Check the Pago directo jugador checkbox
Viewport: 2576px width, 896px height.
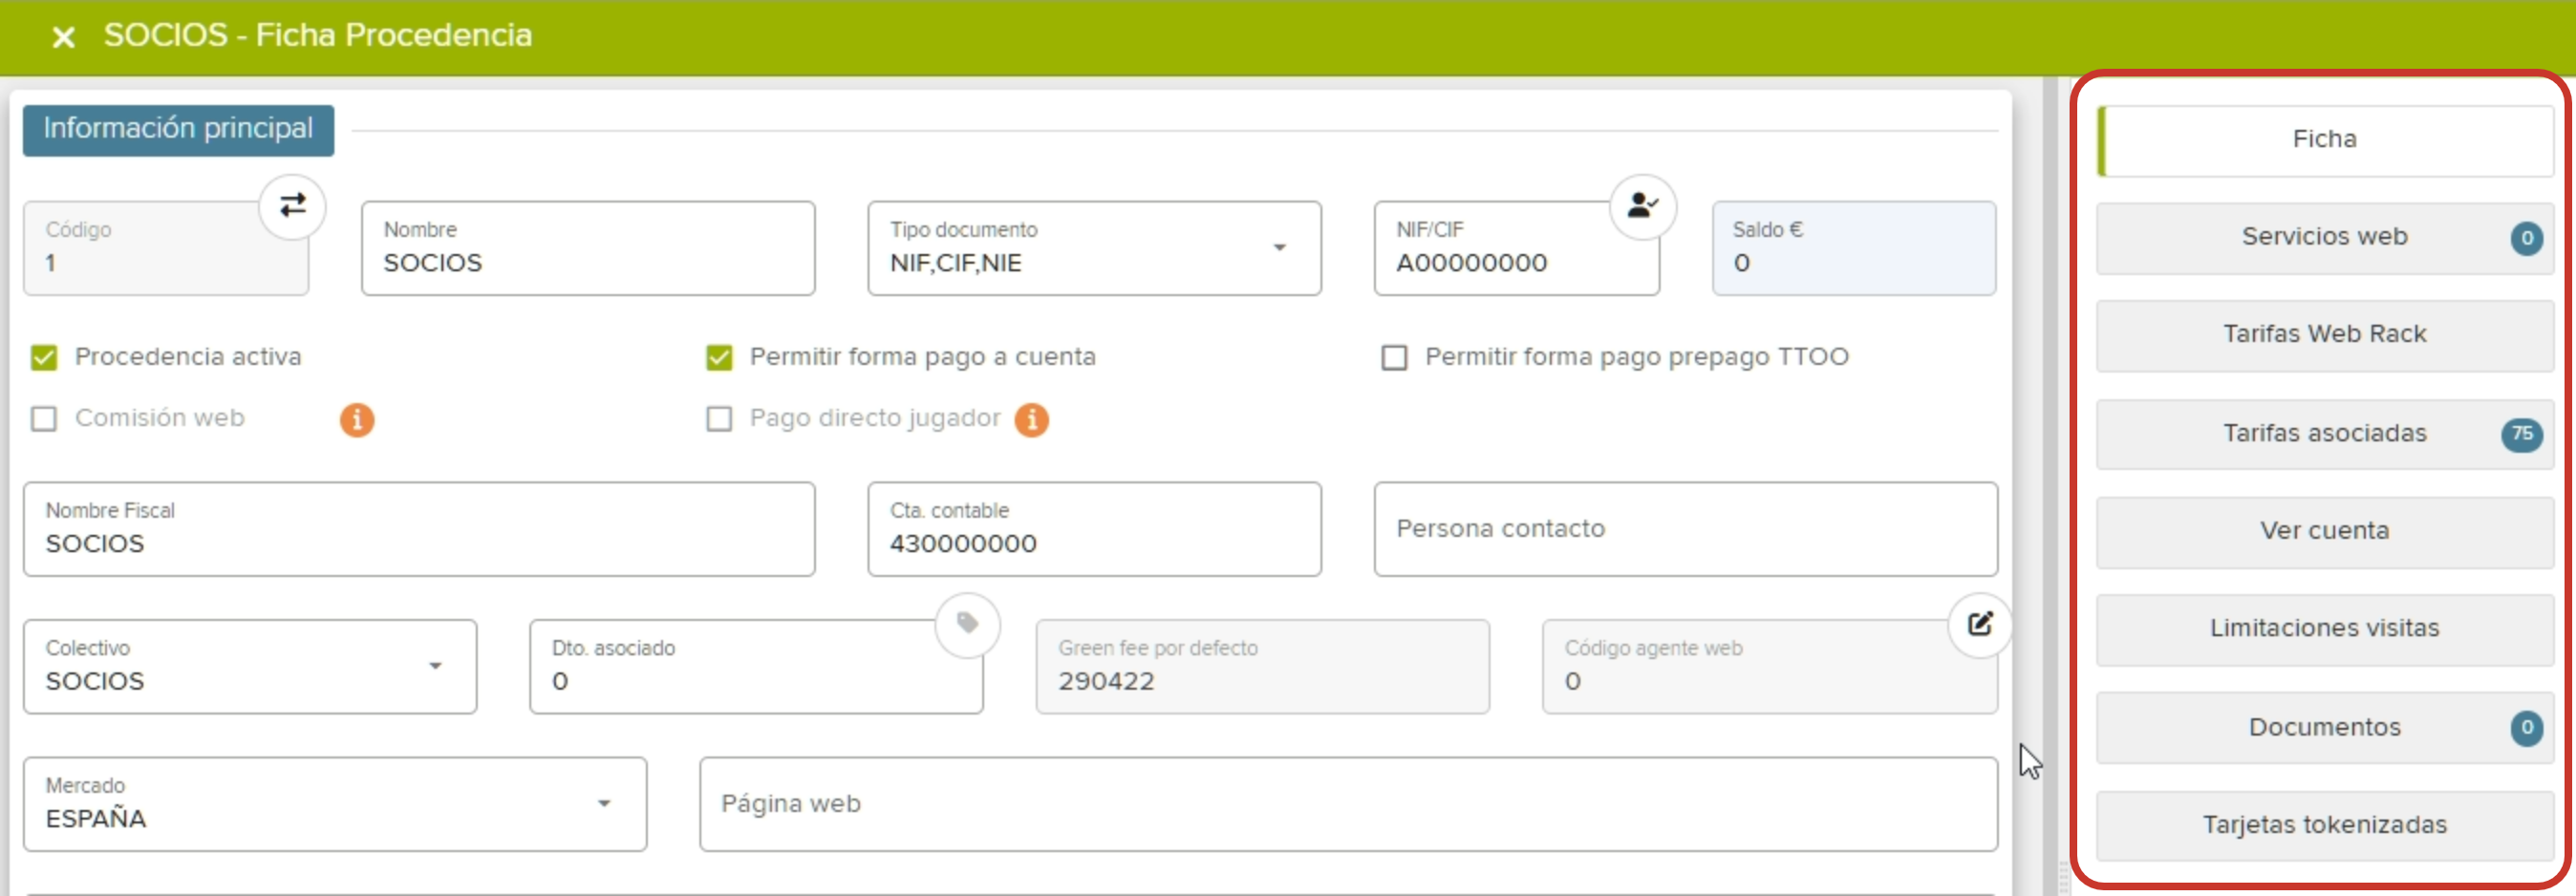coord(719,418)
